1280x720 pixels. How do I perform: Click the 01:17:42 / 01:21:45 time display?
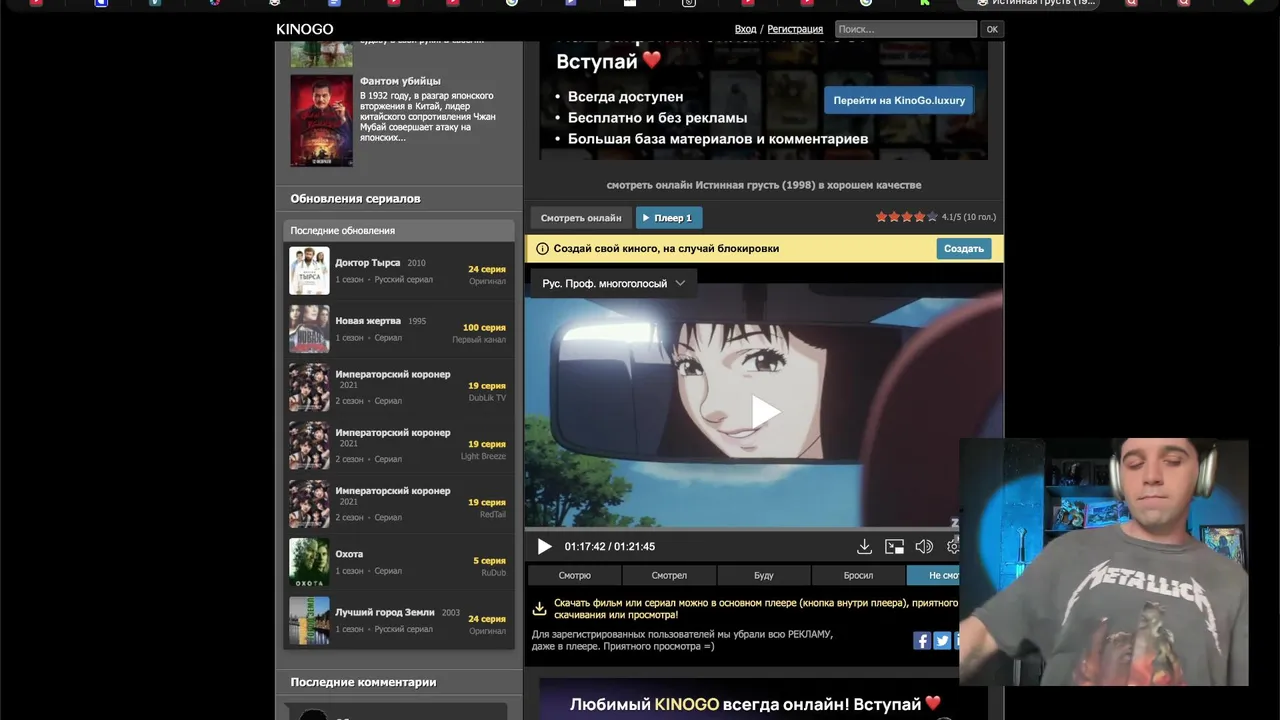click(610, 547)
